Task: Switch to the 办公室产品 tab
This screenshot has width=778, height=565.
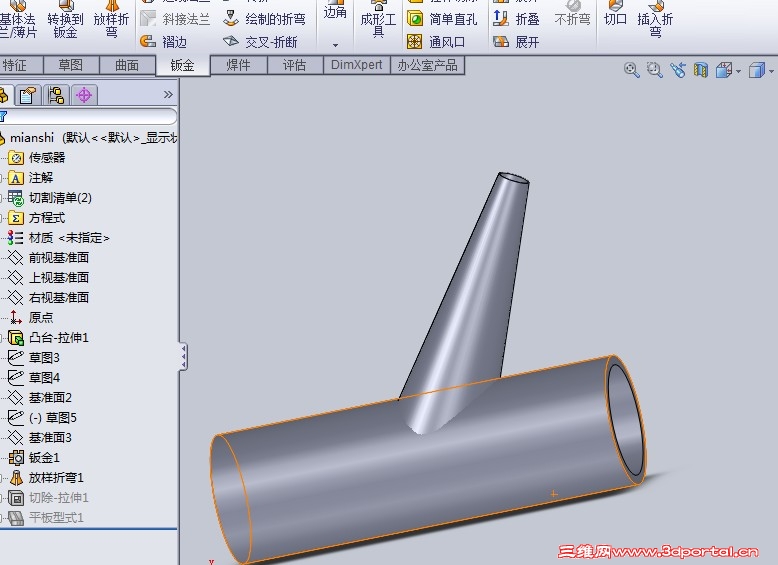Action: [427, 65]
